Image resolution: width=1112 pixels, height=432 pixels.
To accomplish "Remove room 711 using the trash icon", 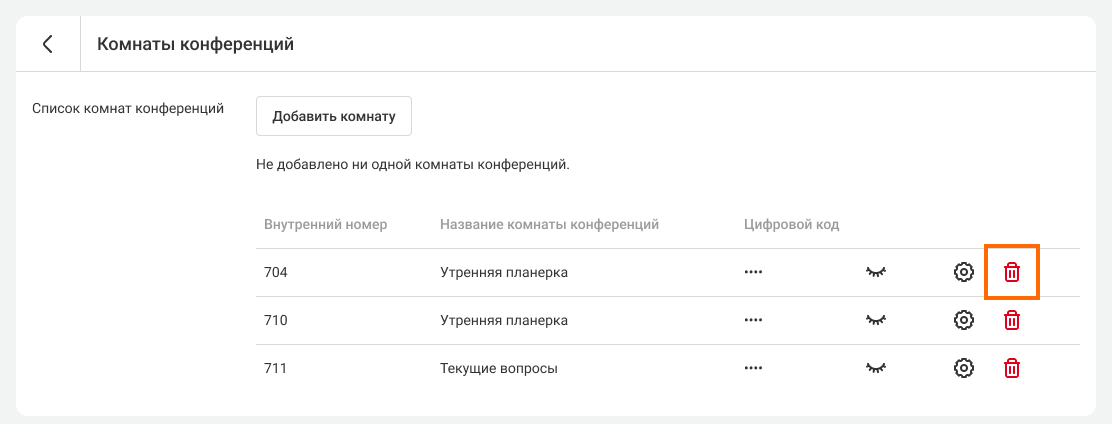I will [x=1012, y=368].
